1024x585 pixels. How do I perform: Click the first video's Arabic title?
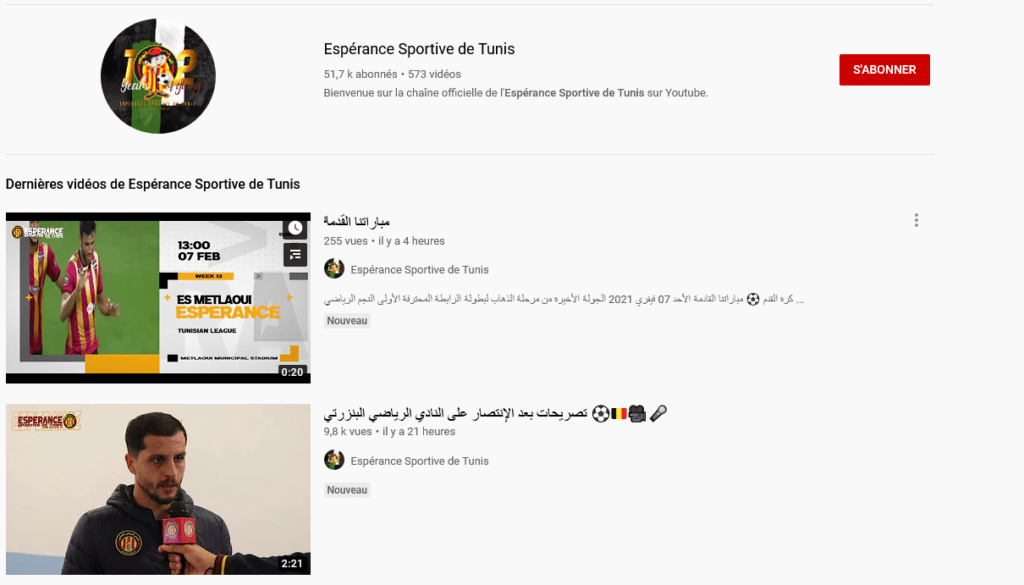click(x=357, y=221)
